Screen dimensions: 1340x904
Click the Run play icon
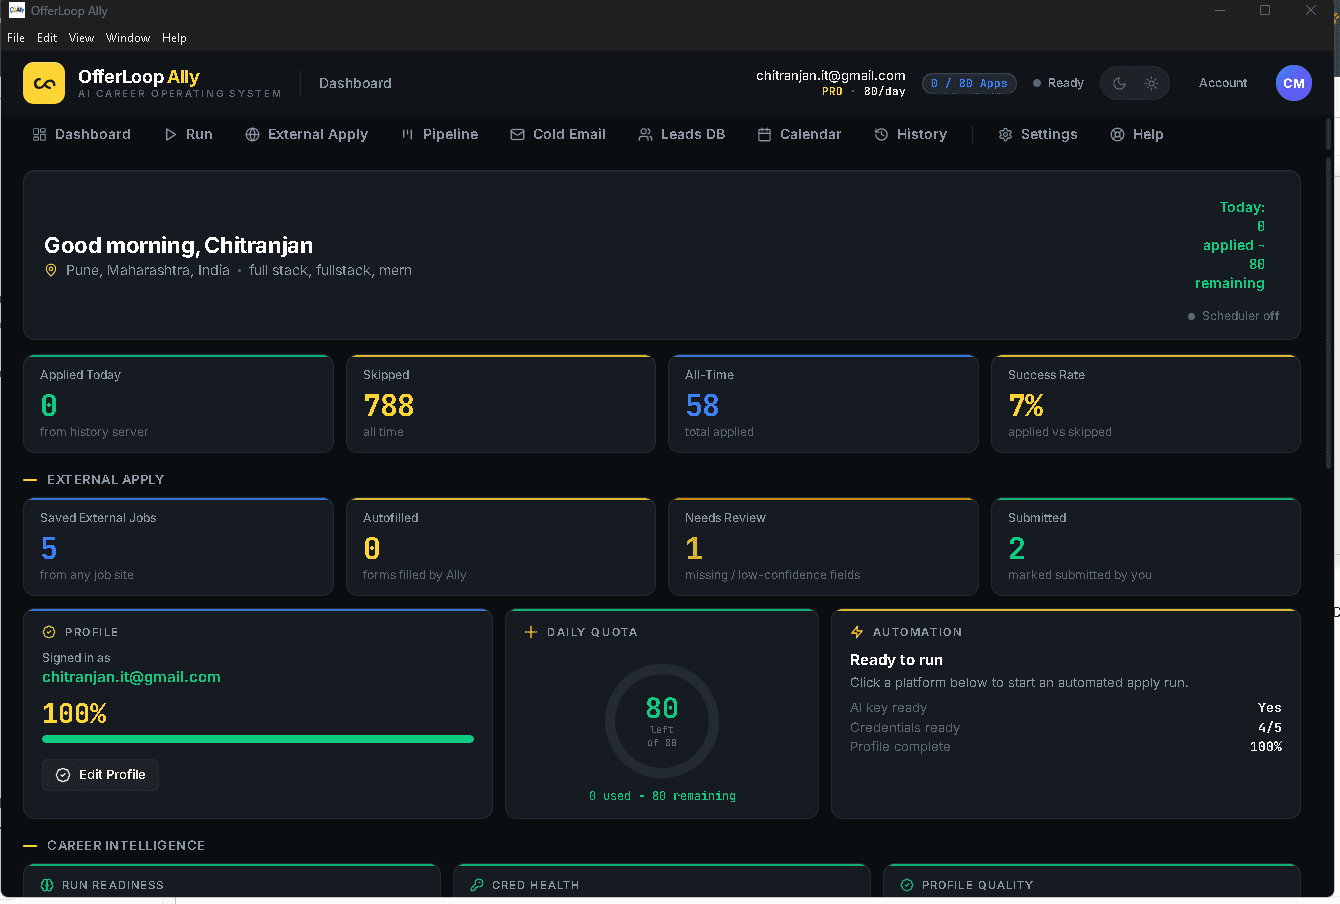coord(171,134)
